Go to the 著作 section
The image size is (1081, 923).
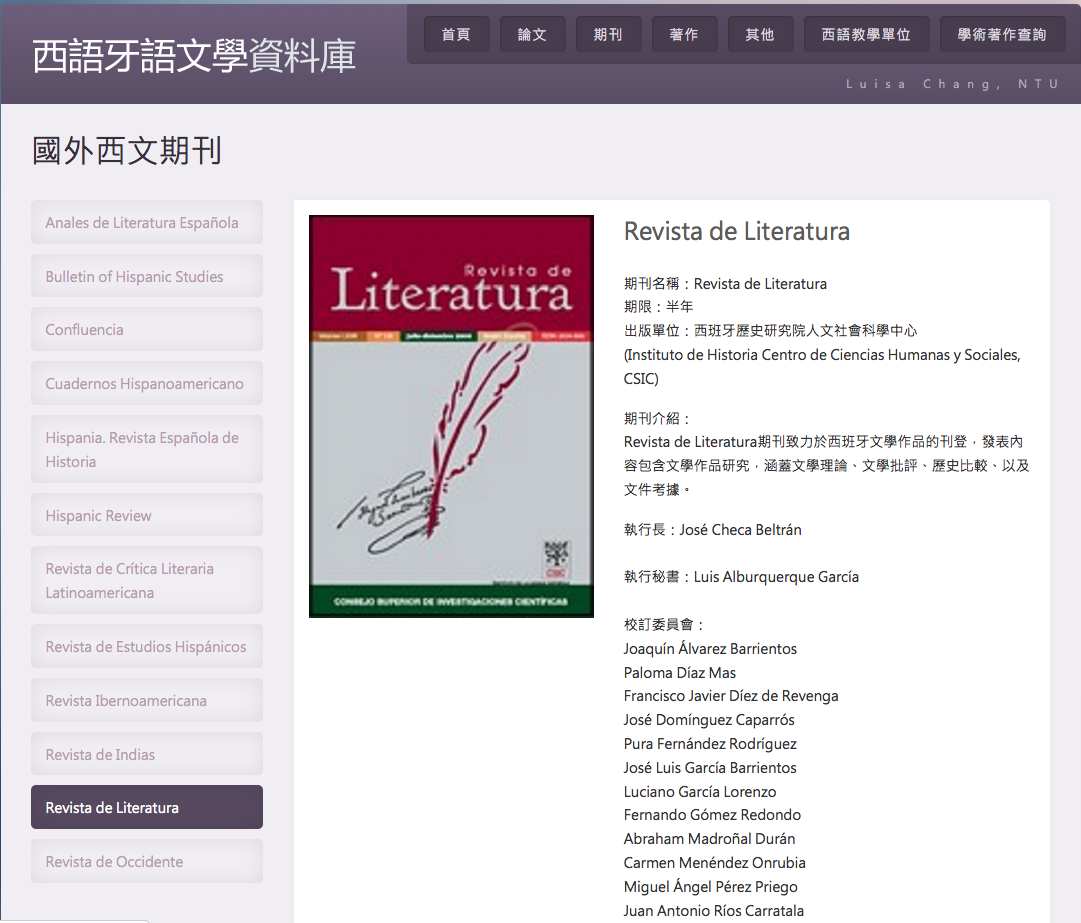(684, 34)
